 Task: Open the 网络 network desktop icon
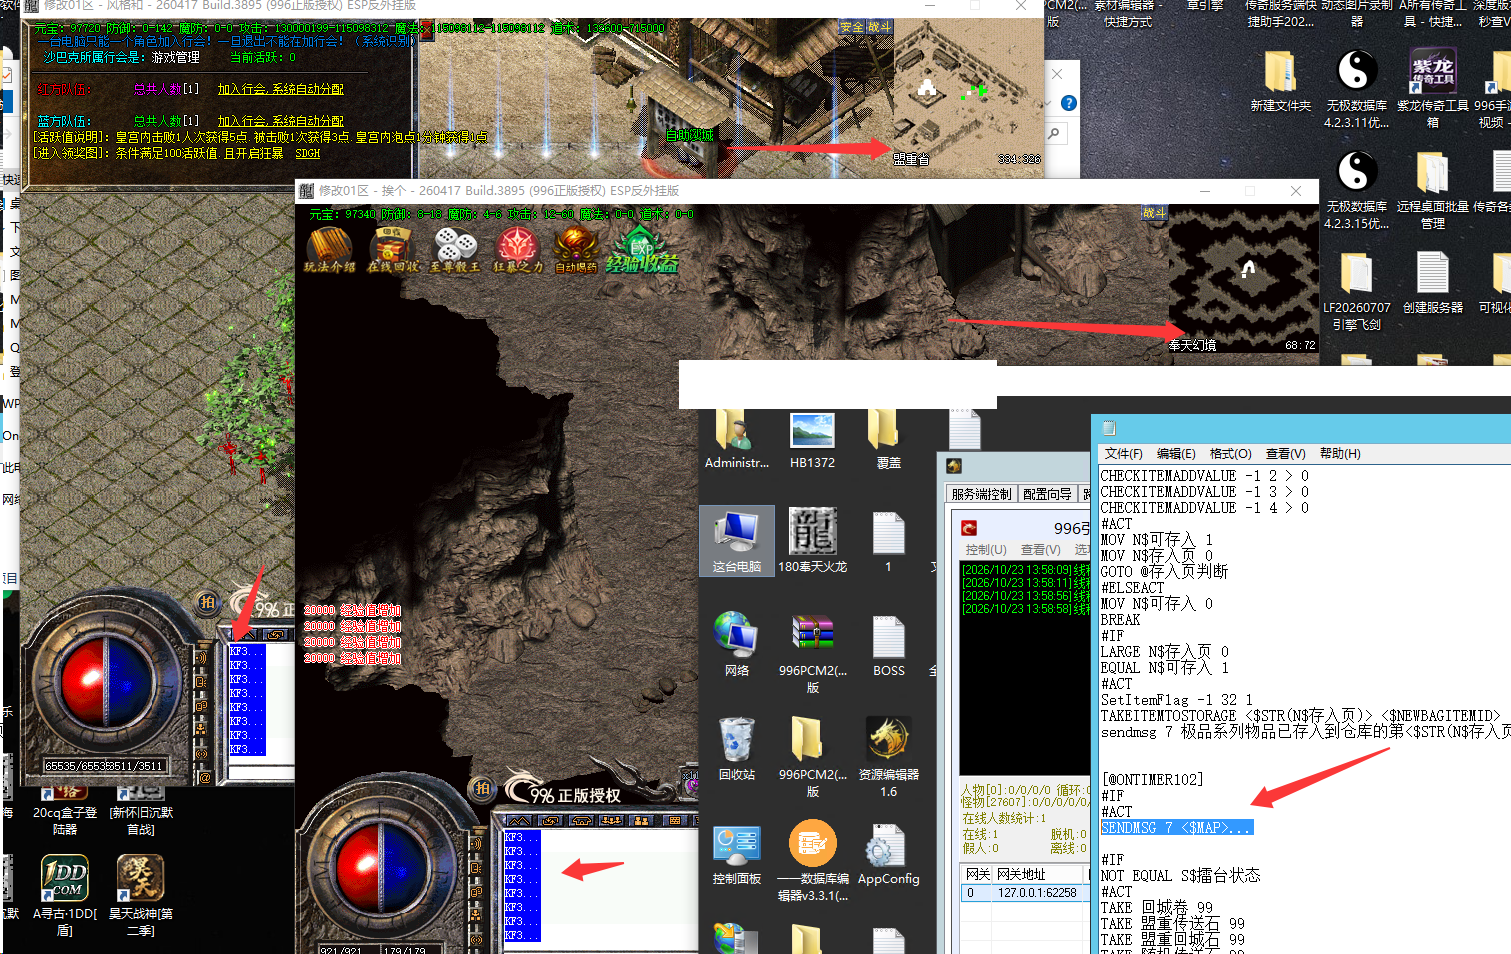[737, 644]
